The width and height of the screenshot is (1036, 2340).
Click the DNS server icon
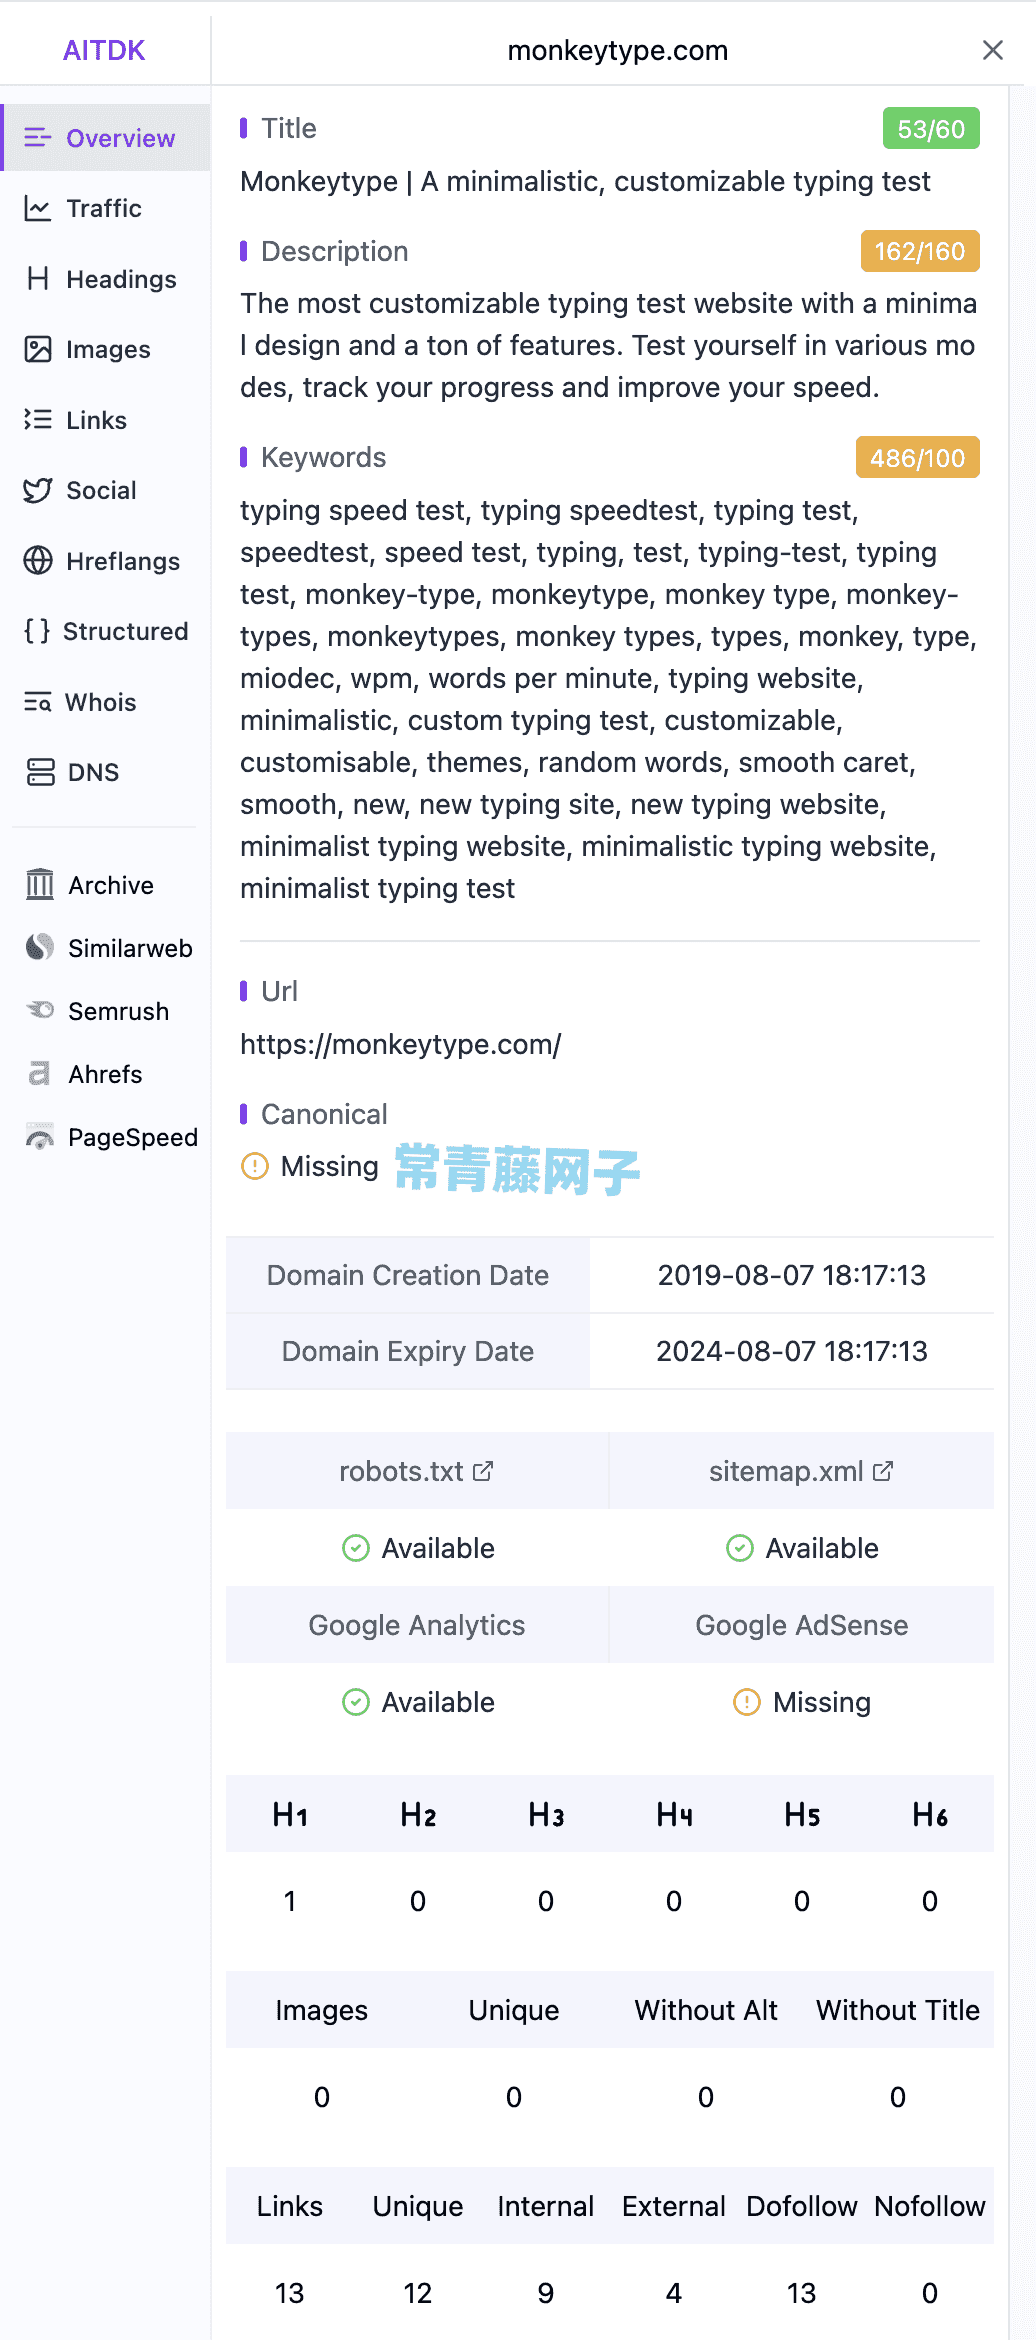click(x=40, y=772)
